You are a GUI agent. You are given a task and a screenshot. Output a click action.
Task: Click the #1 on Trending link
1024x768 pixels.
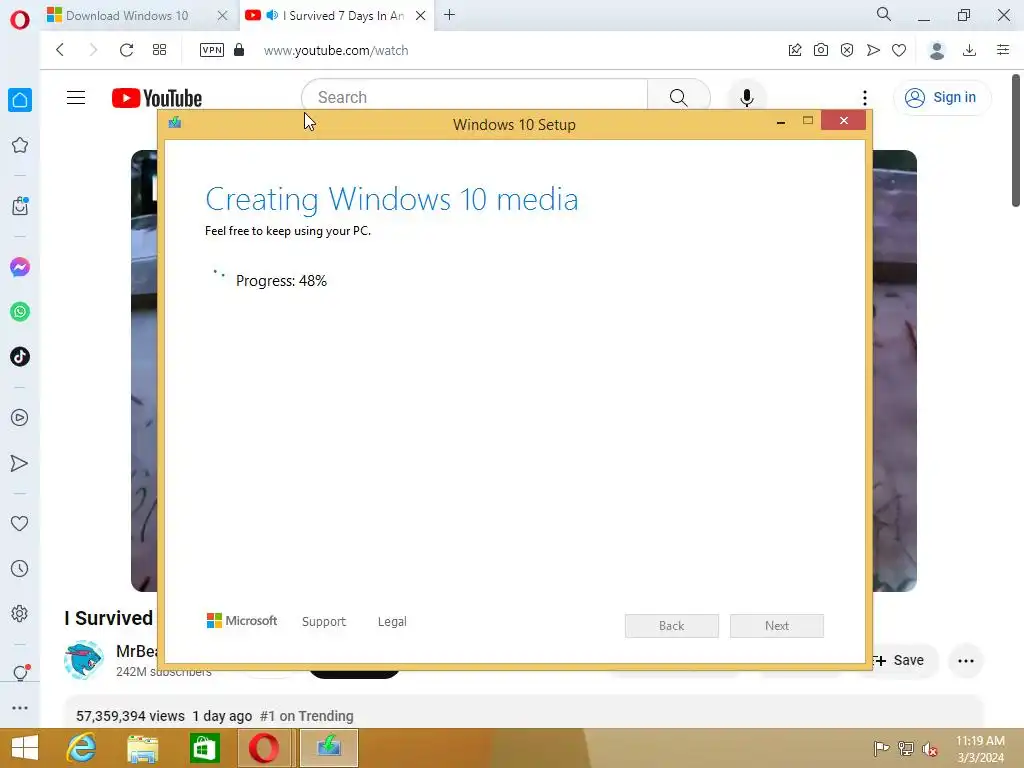(306, 716)
